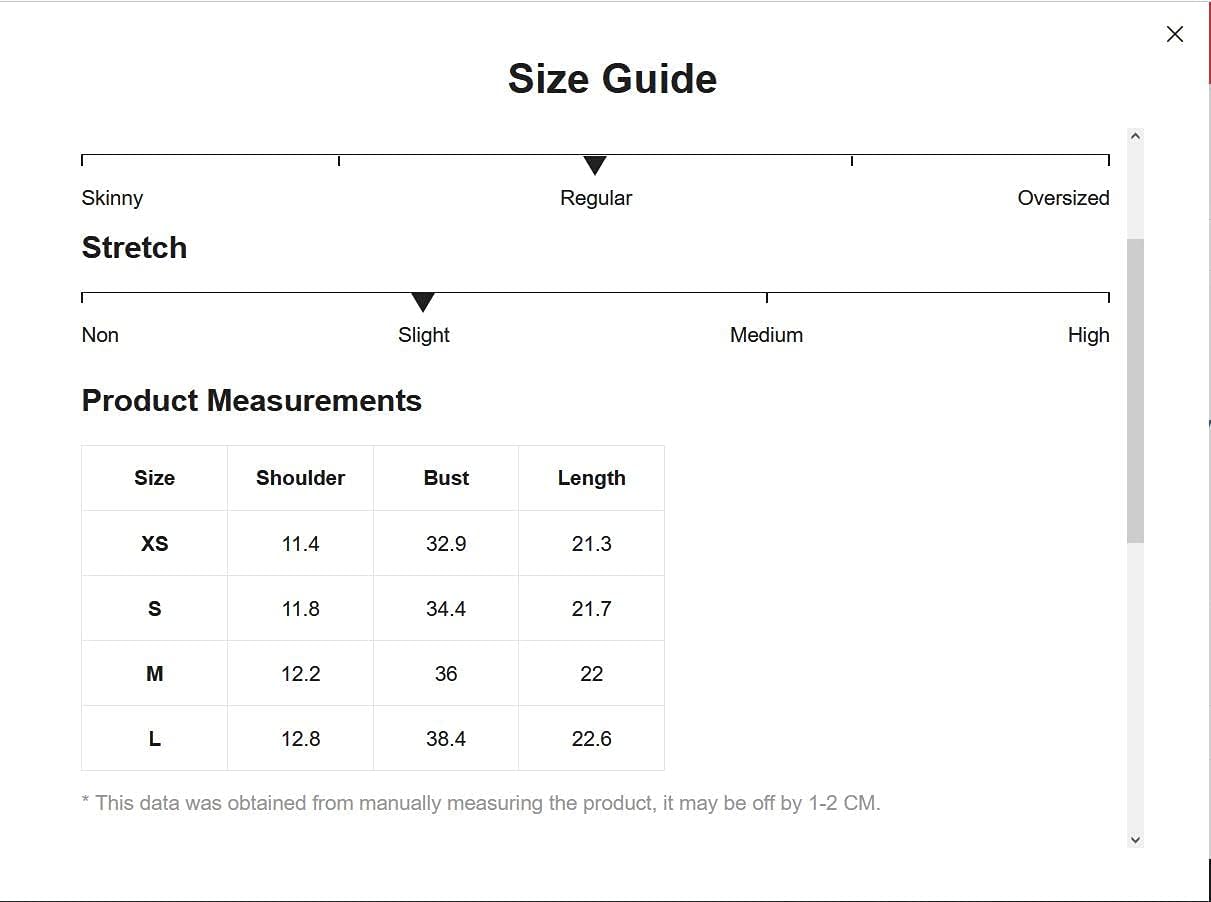This screenshot has height=902, width=1211.
Task: Select the Oversized fit label
Action: click(x=1063, y=198)
